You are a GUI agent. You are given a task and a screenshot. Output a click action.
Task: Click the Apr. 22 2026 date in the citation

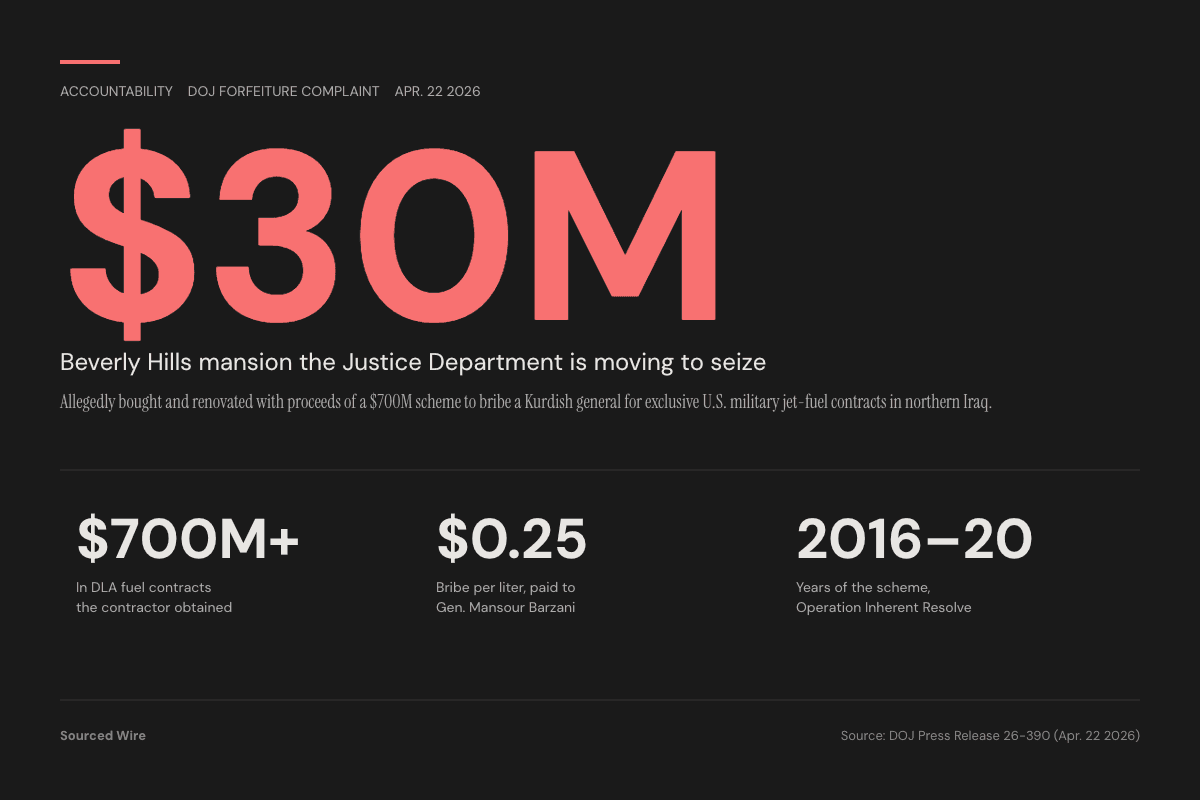click(1095, 735)
